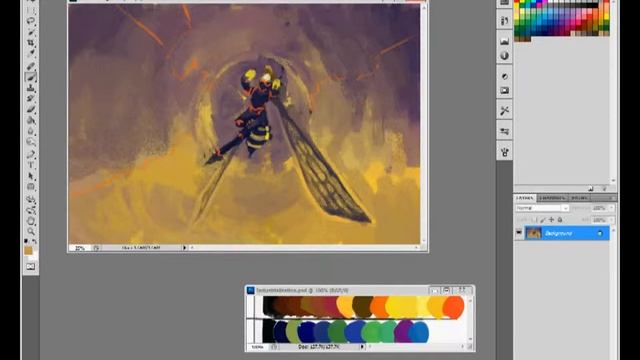Viewport: 640px width, 360px height.
Task: Select the History Brush tool
Action: pos(31,99)
